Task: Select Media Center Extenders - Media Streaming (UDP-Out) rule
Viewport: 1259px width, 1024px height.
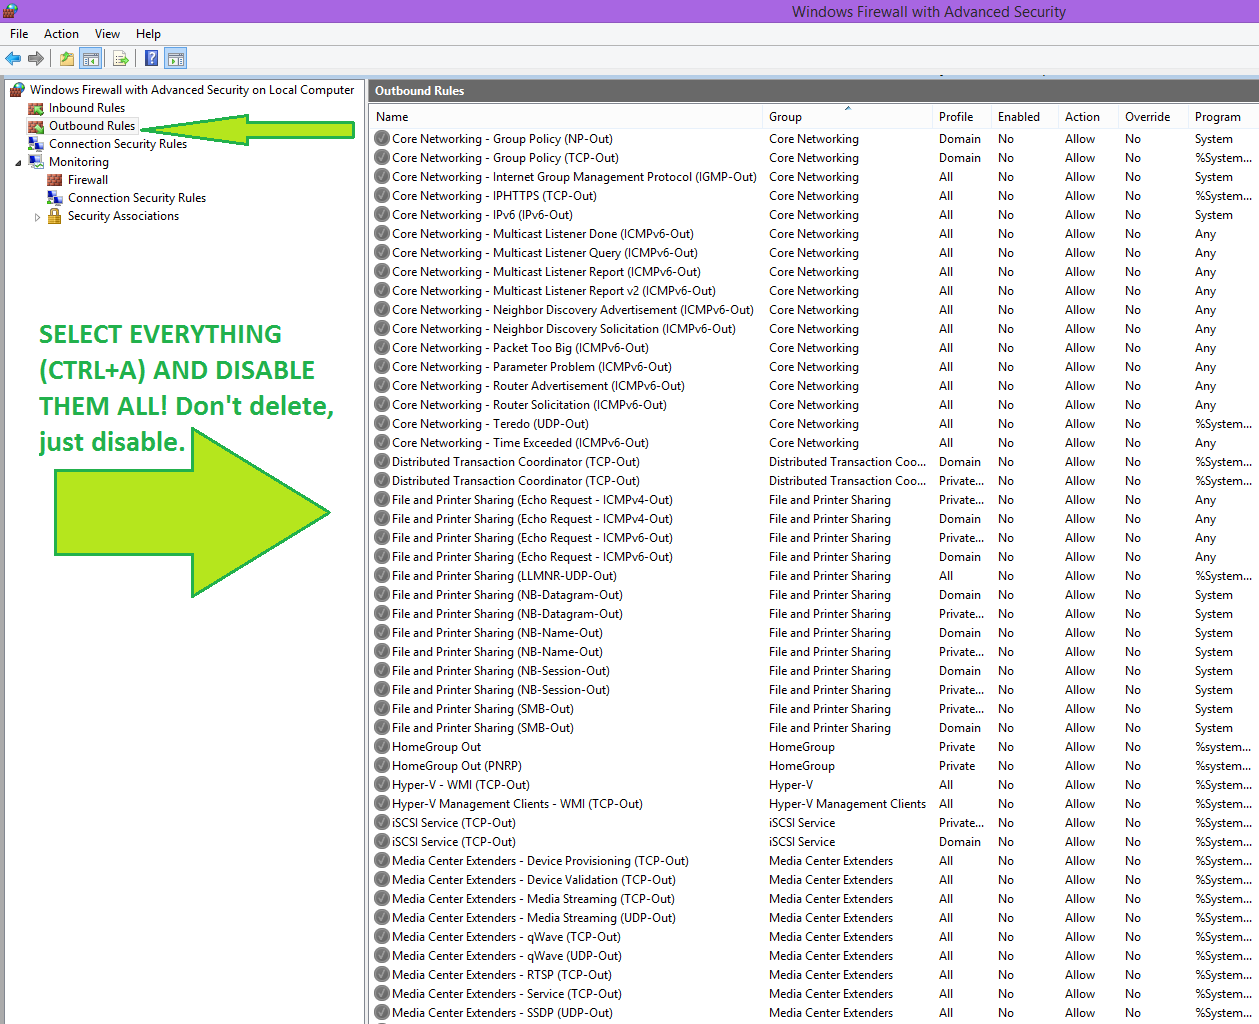Action: tap(534, 918)
